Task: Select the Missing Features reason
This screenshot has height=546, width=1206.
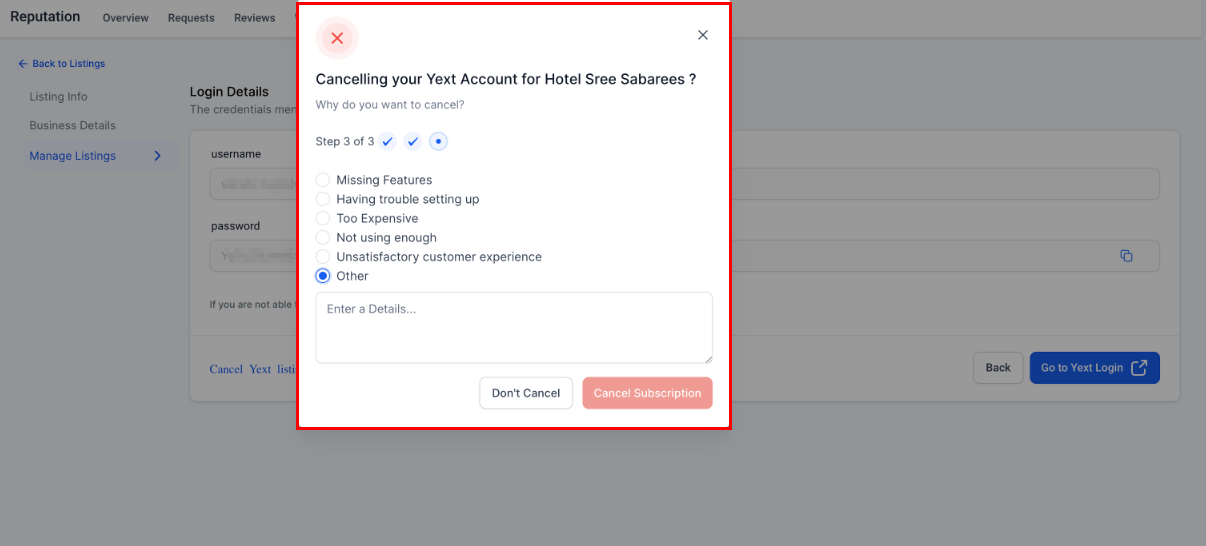Action: 323,180
